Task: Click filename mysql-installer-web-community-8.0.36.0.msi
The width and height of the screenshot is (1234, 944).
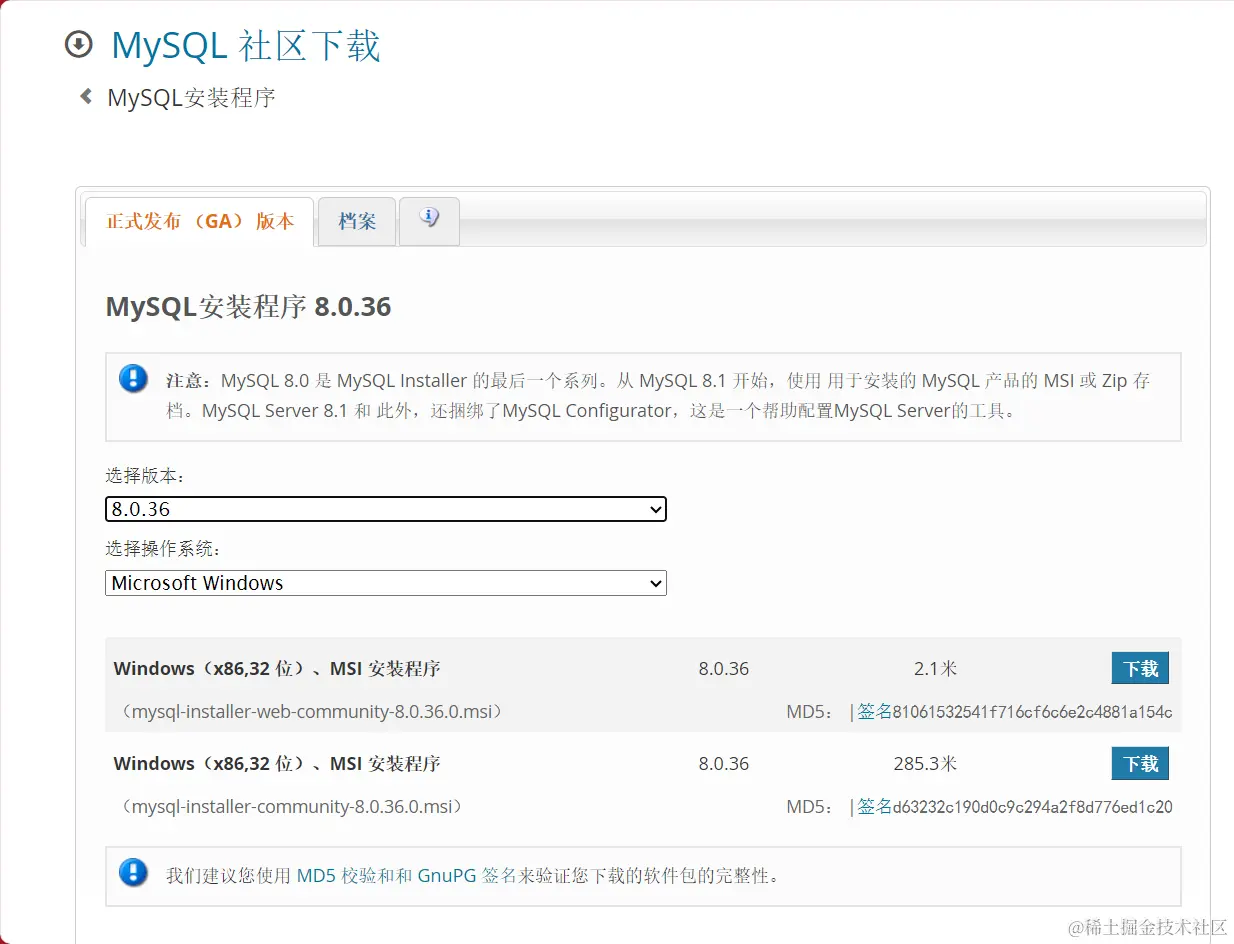Action: coord(312,712)
